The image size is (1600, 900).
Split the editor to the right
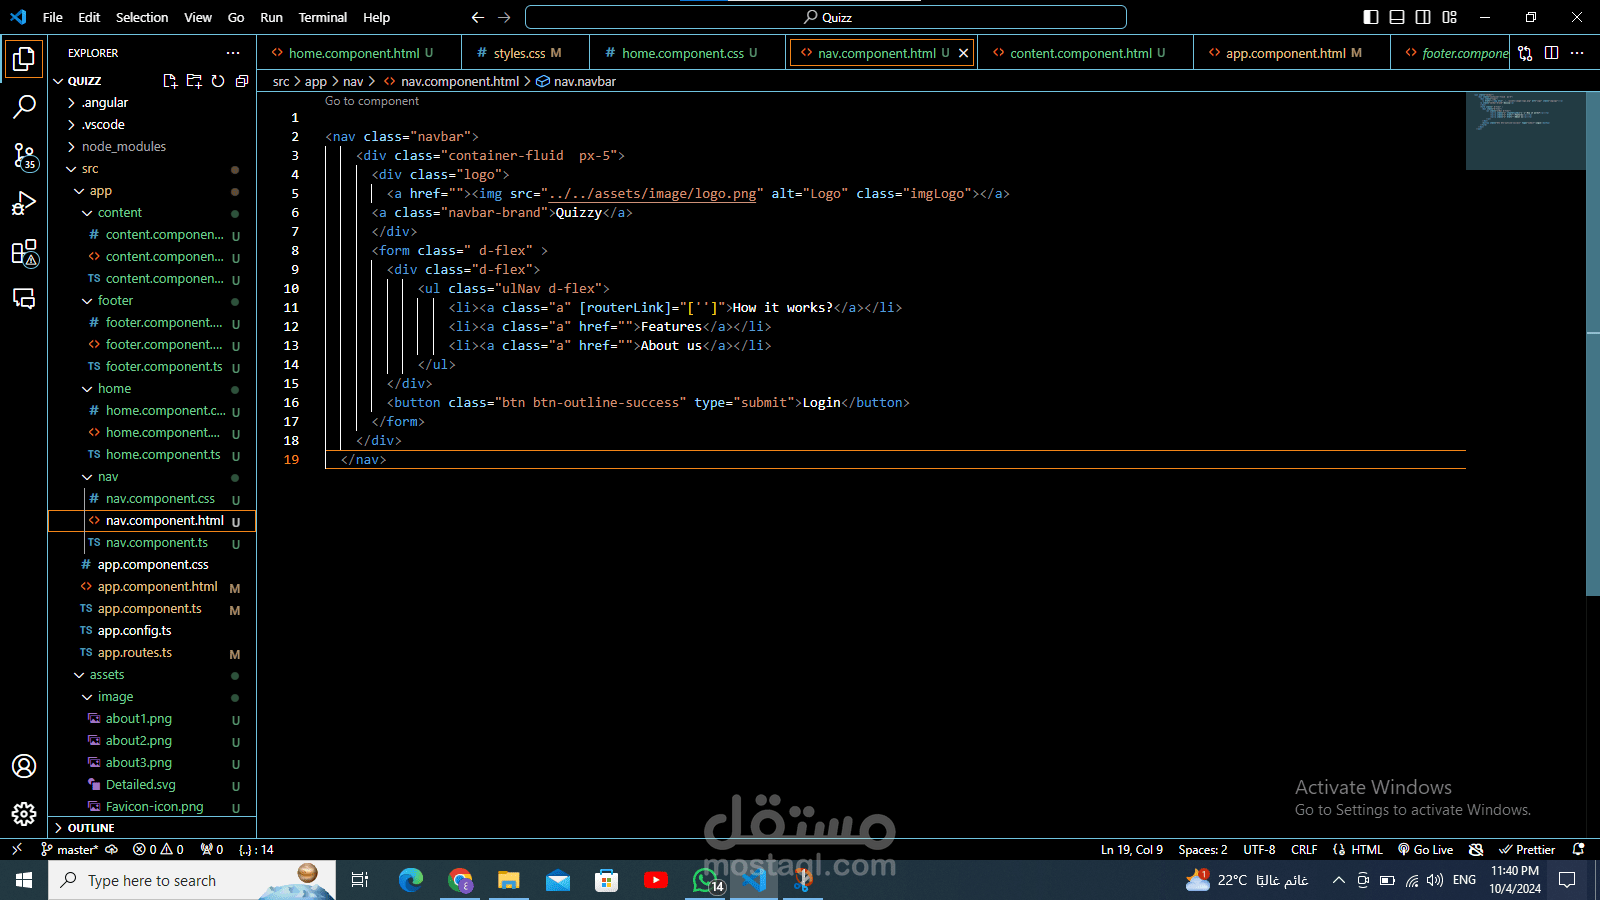pos(1551,53)
